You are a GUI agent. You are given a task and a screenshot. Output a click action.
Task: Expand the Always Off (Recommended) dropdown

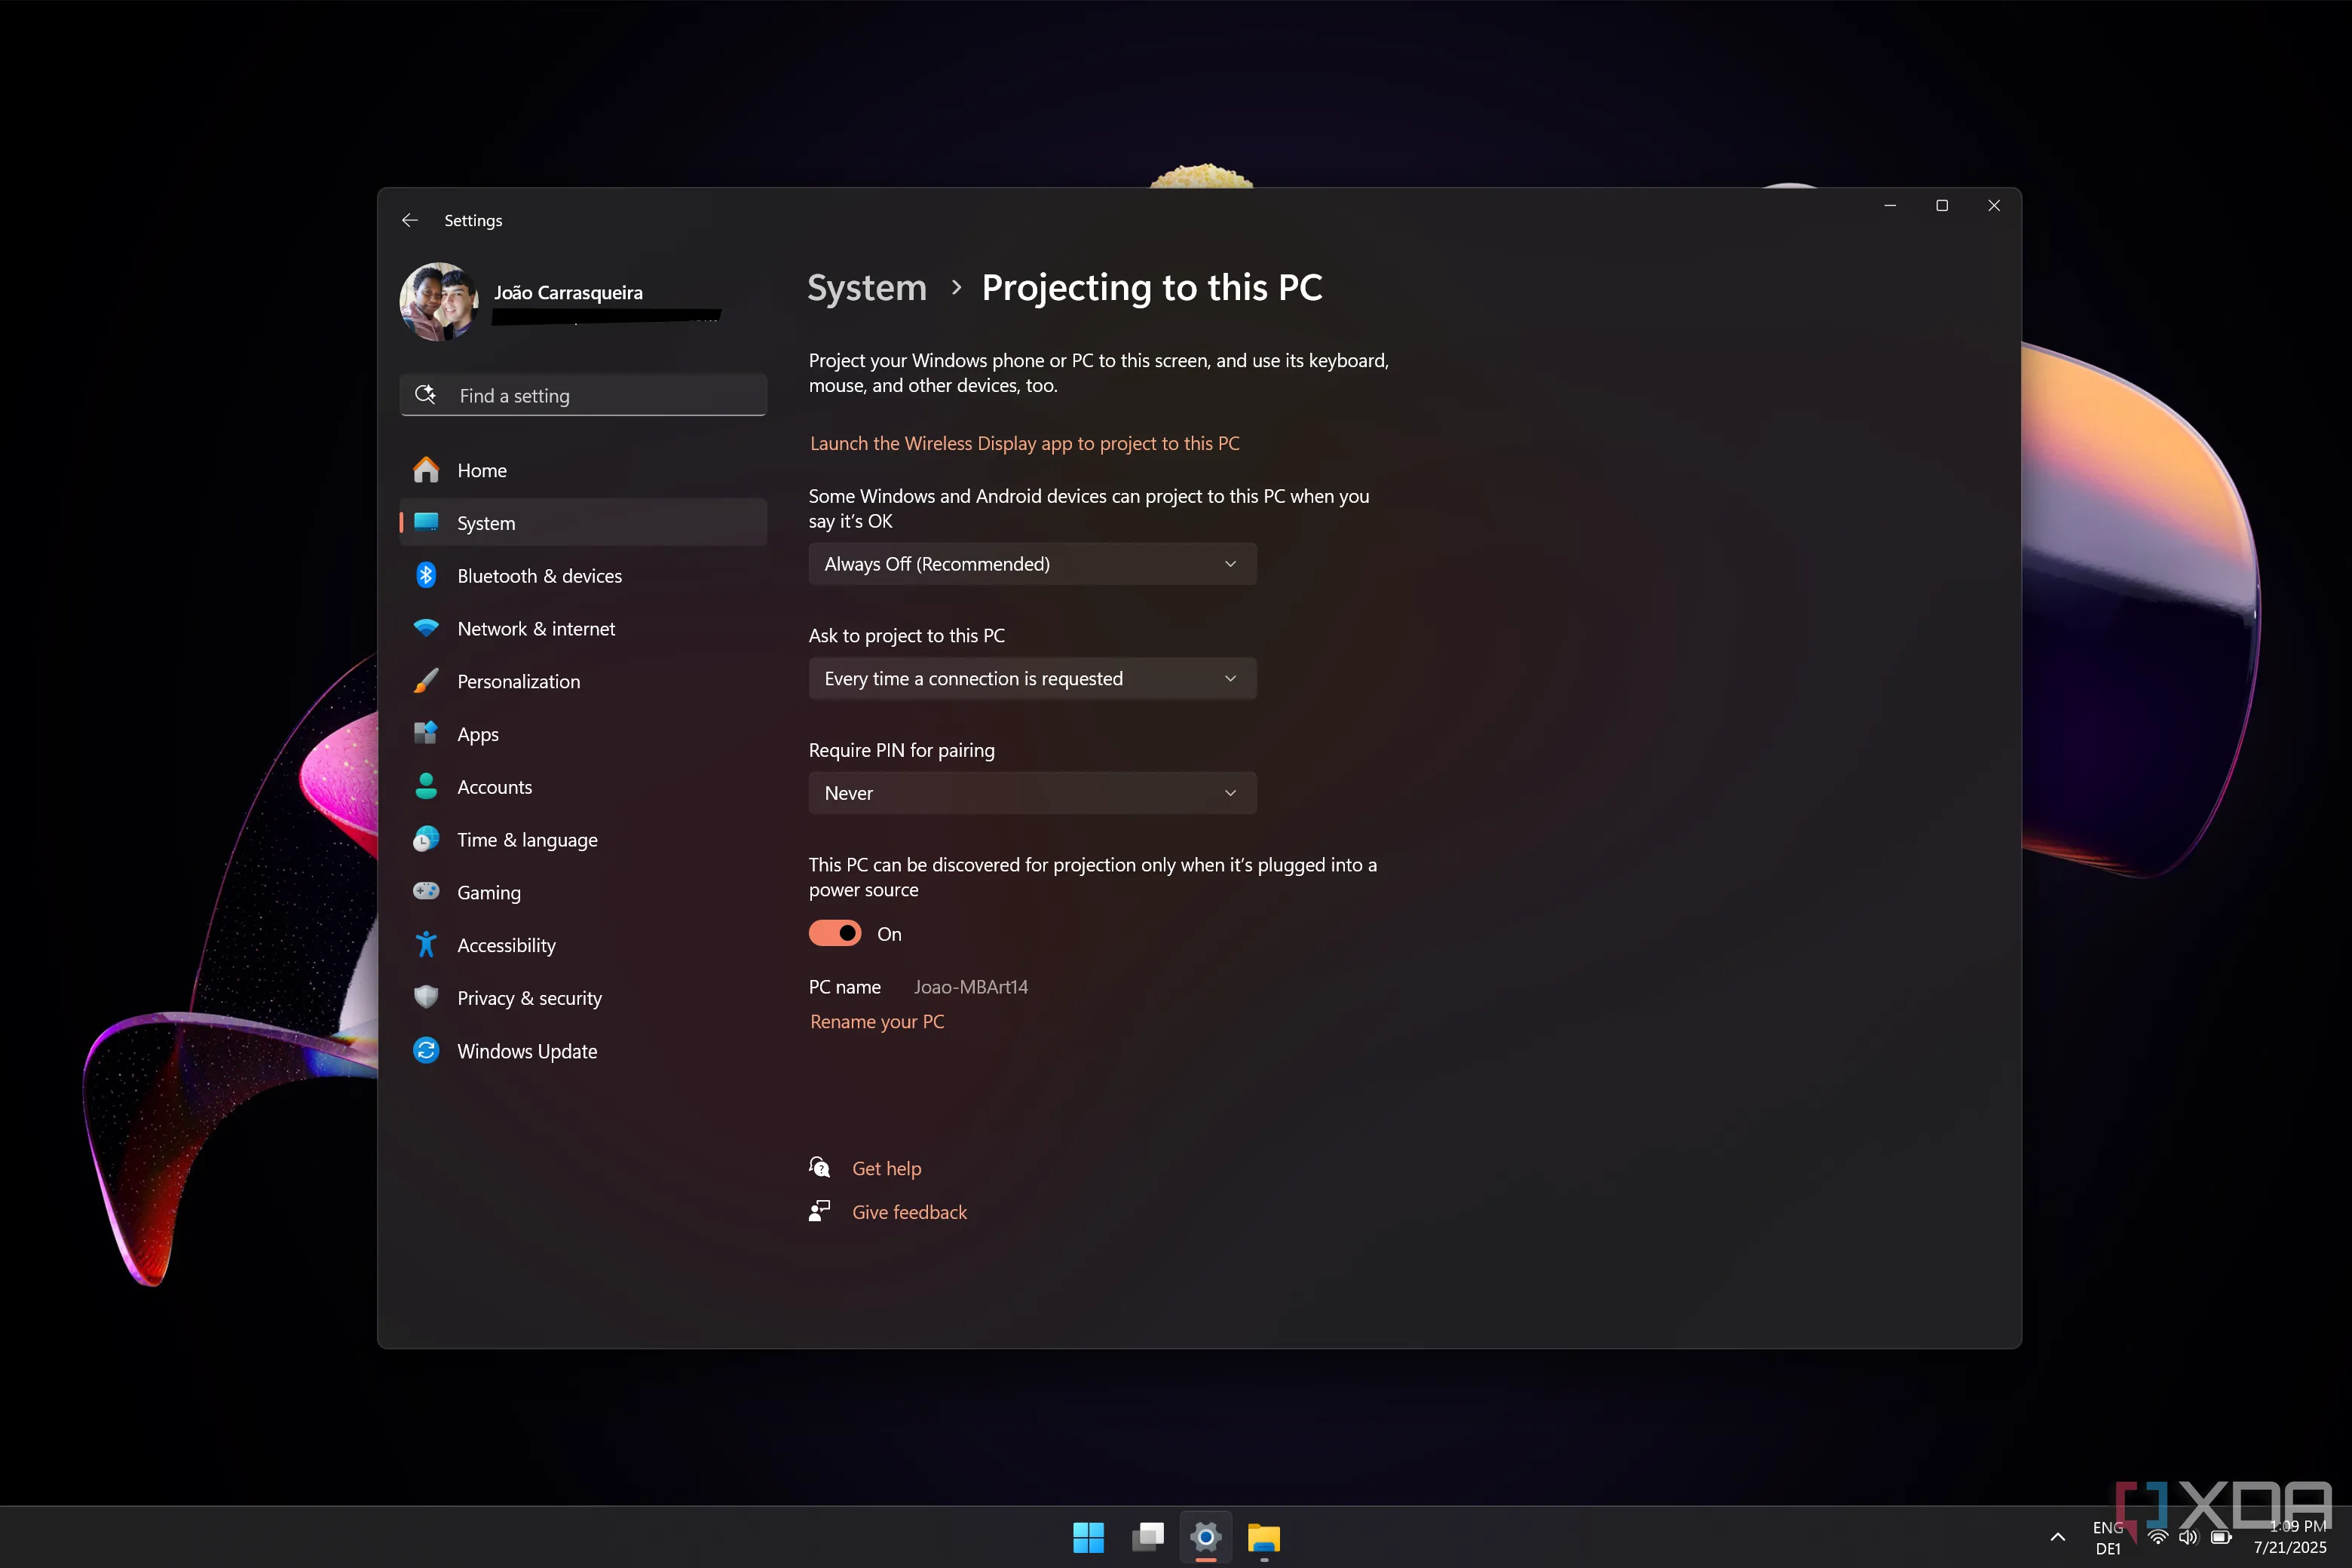click(x=1032, y=564)
